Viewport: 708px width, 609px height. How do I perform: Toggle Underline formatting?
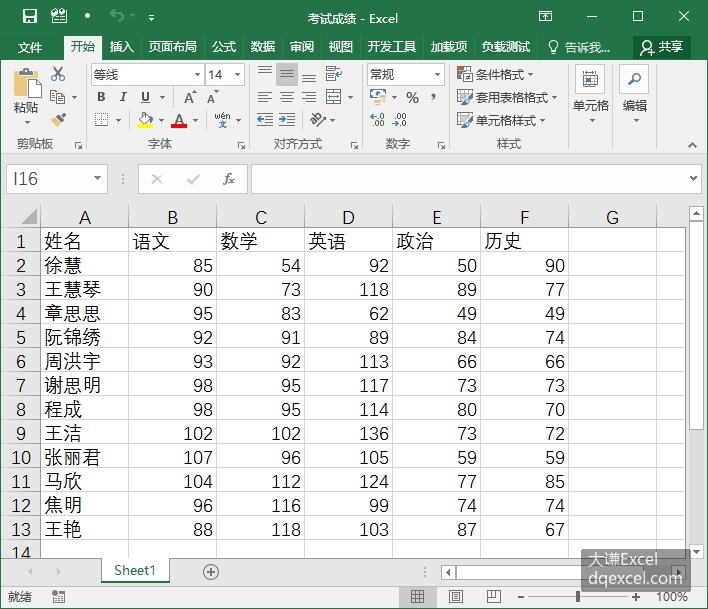point(145,97)
